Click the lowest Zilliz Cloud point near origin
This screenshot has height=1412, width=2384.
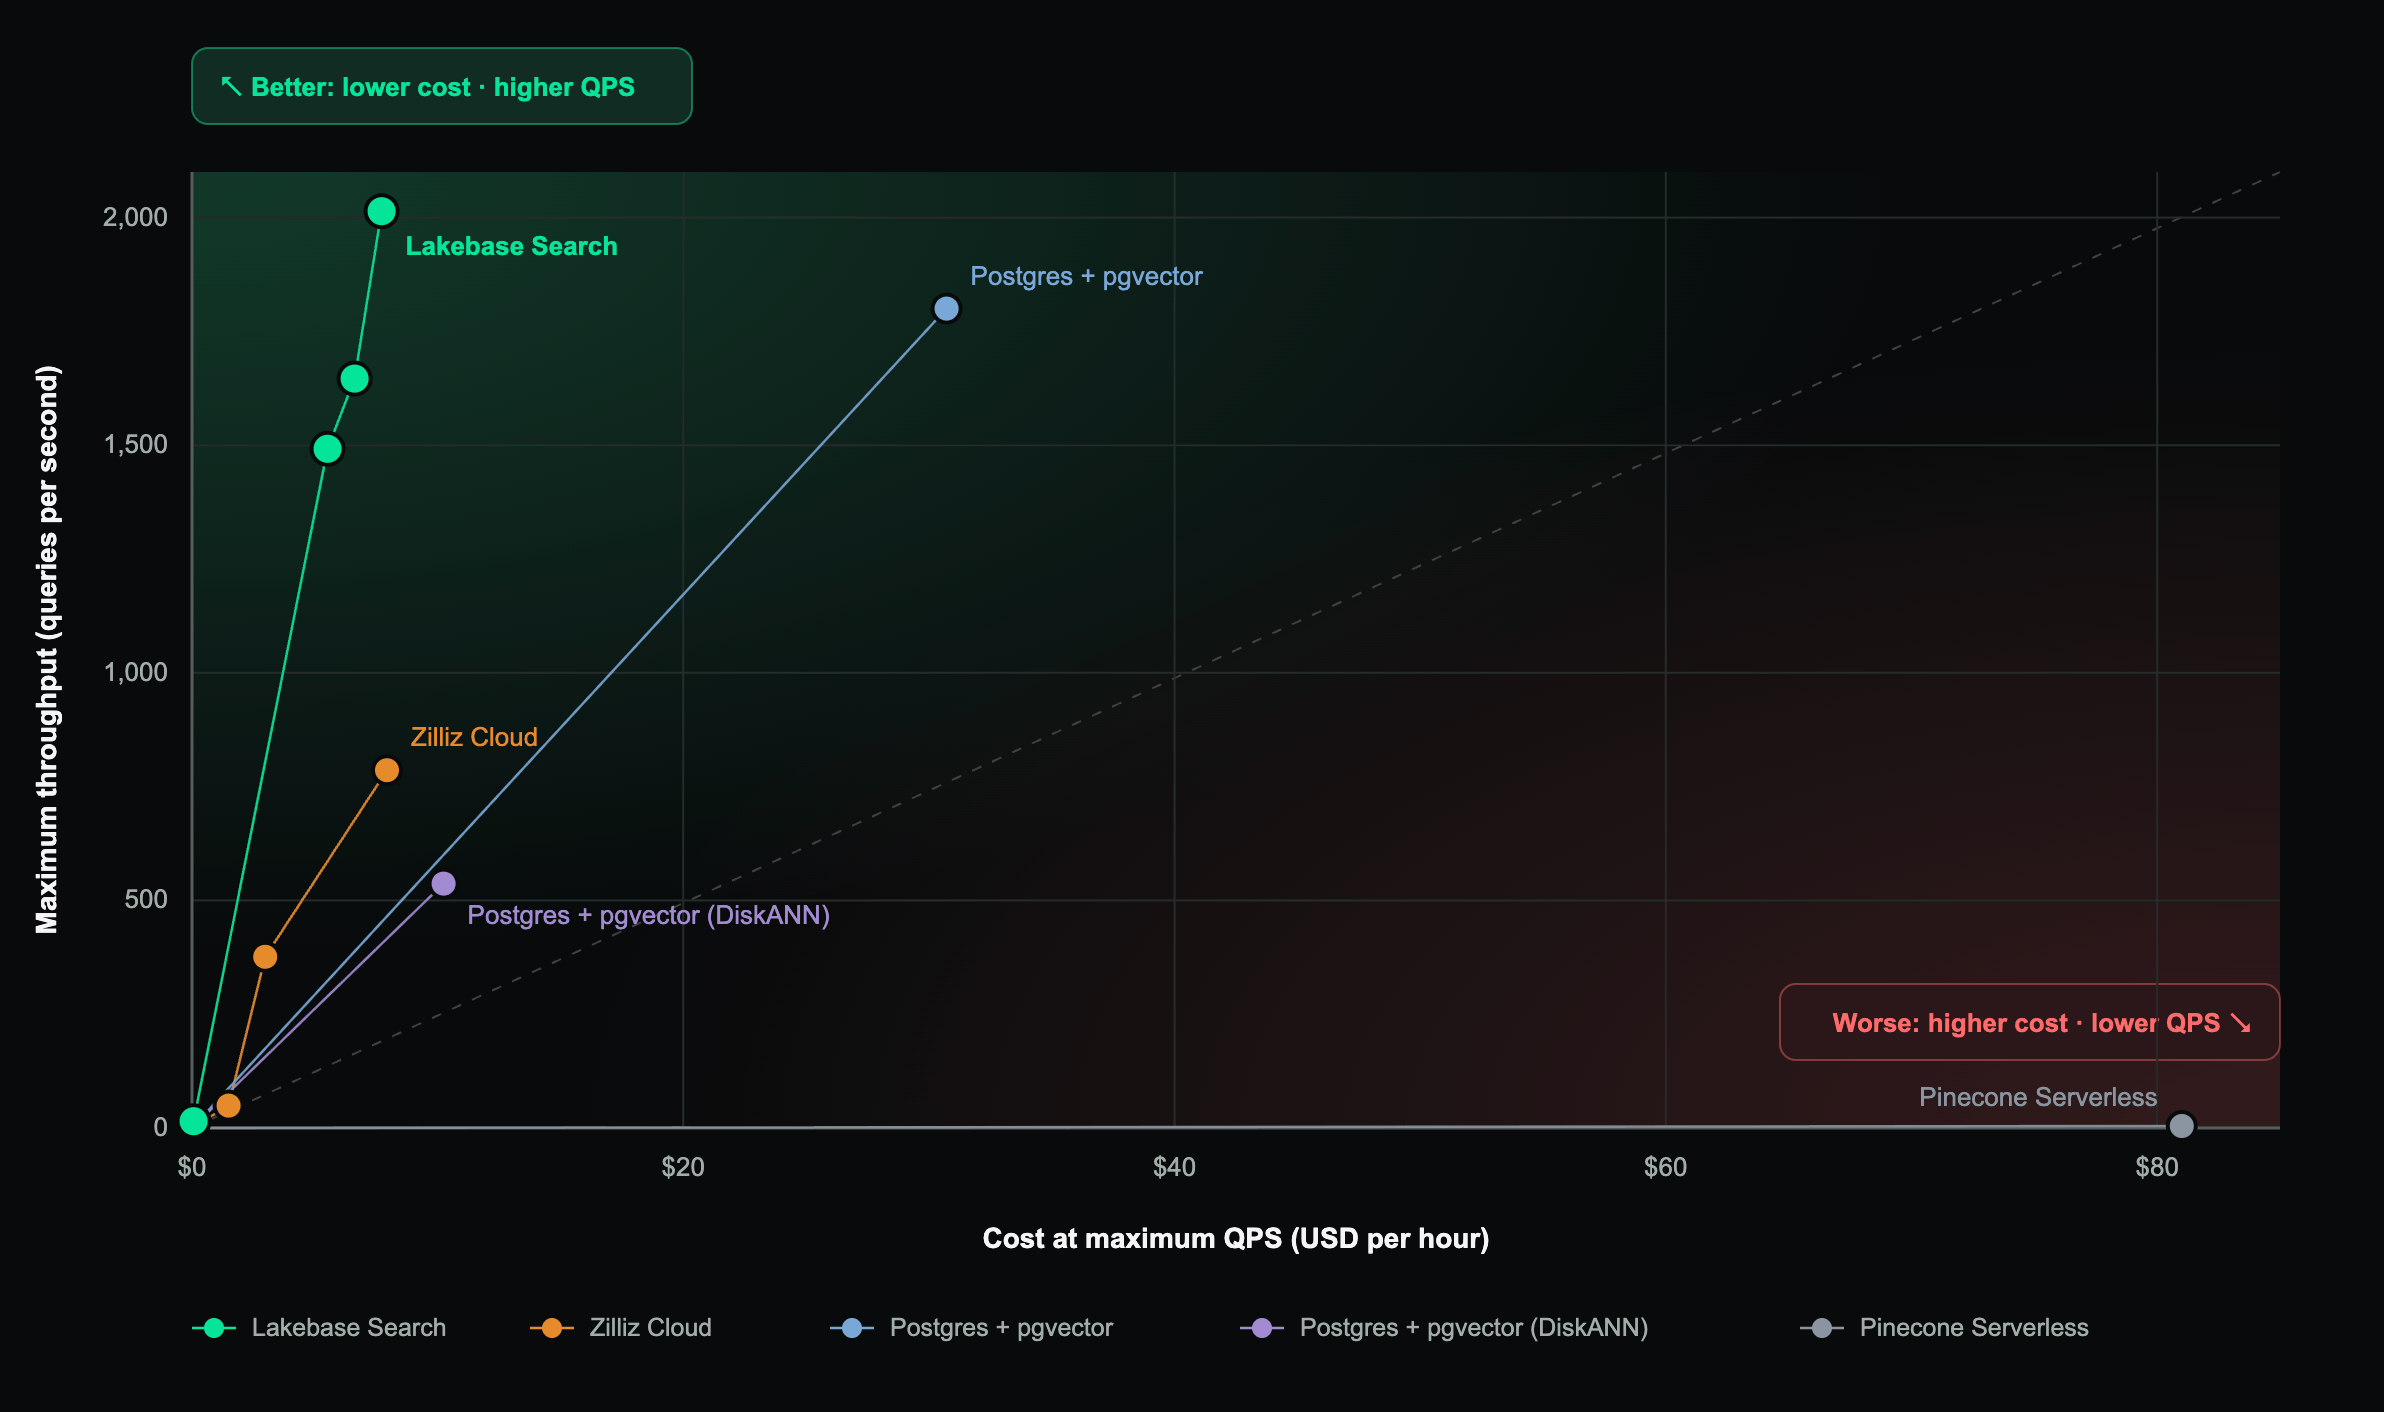coord(228,1105)
